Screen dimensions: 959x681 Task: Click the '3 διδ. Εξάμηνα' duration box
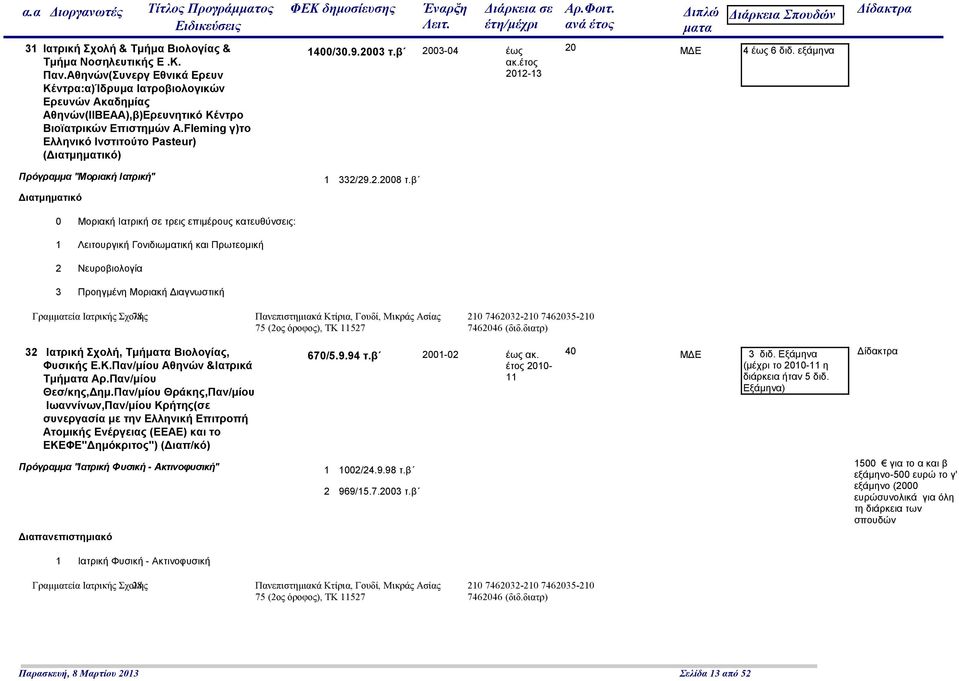[x=794, y=371]
